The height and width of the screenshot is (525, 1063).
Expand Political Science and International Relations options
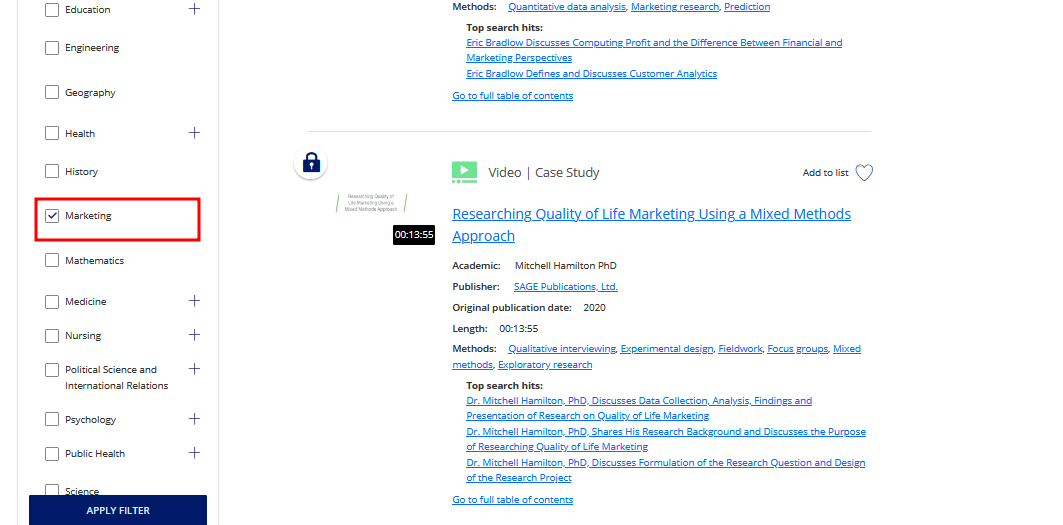pos(194,369)
